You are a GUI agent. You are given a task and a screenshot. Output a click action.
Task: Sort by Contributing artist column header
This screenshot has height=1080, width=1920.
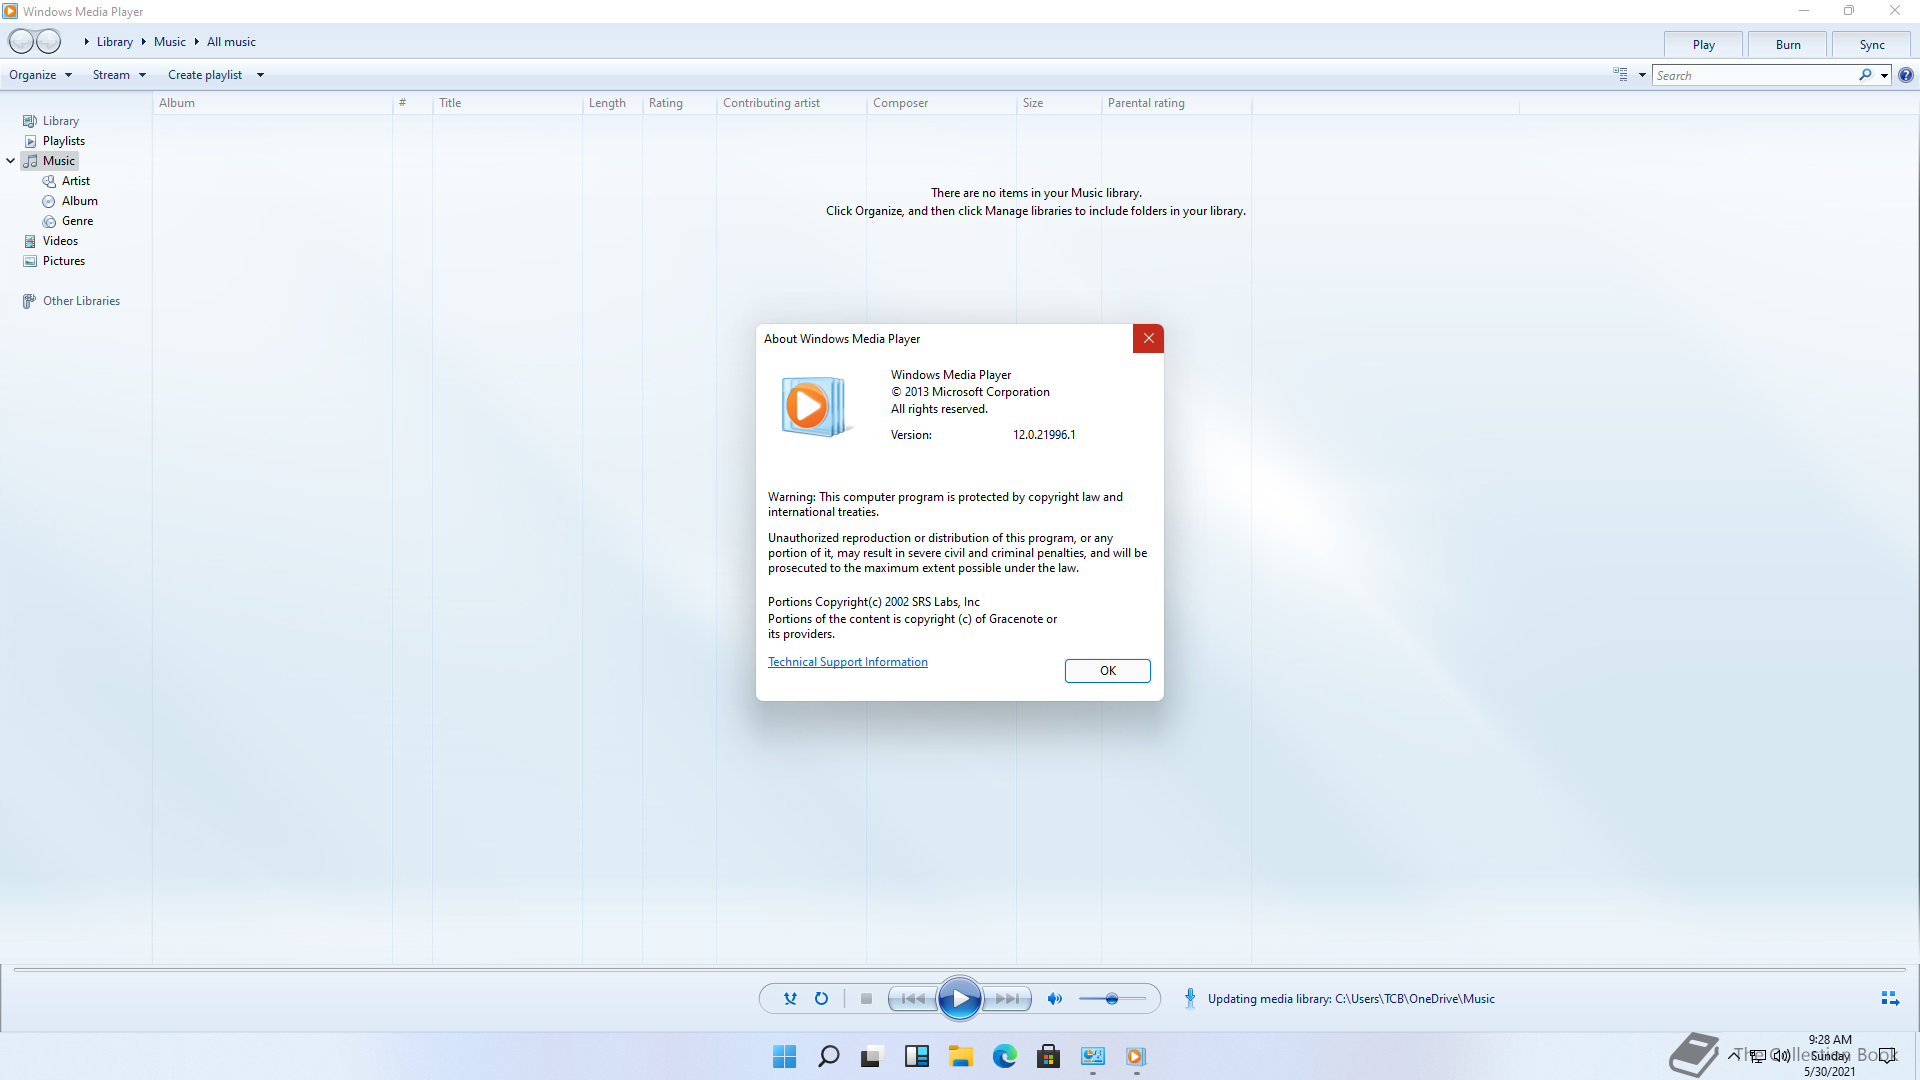(x=791, y=103)
